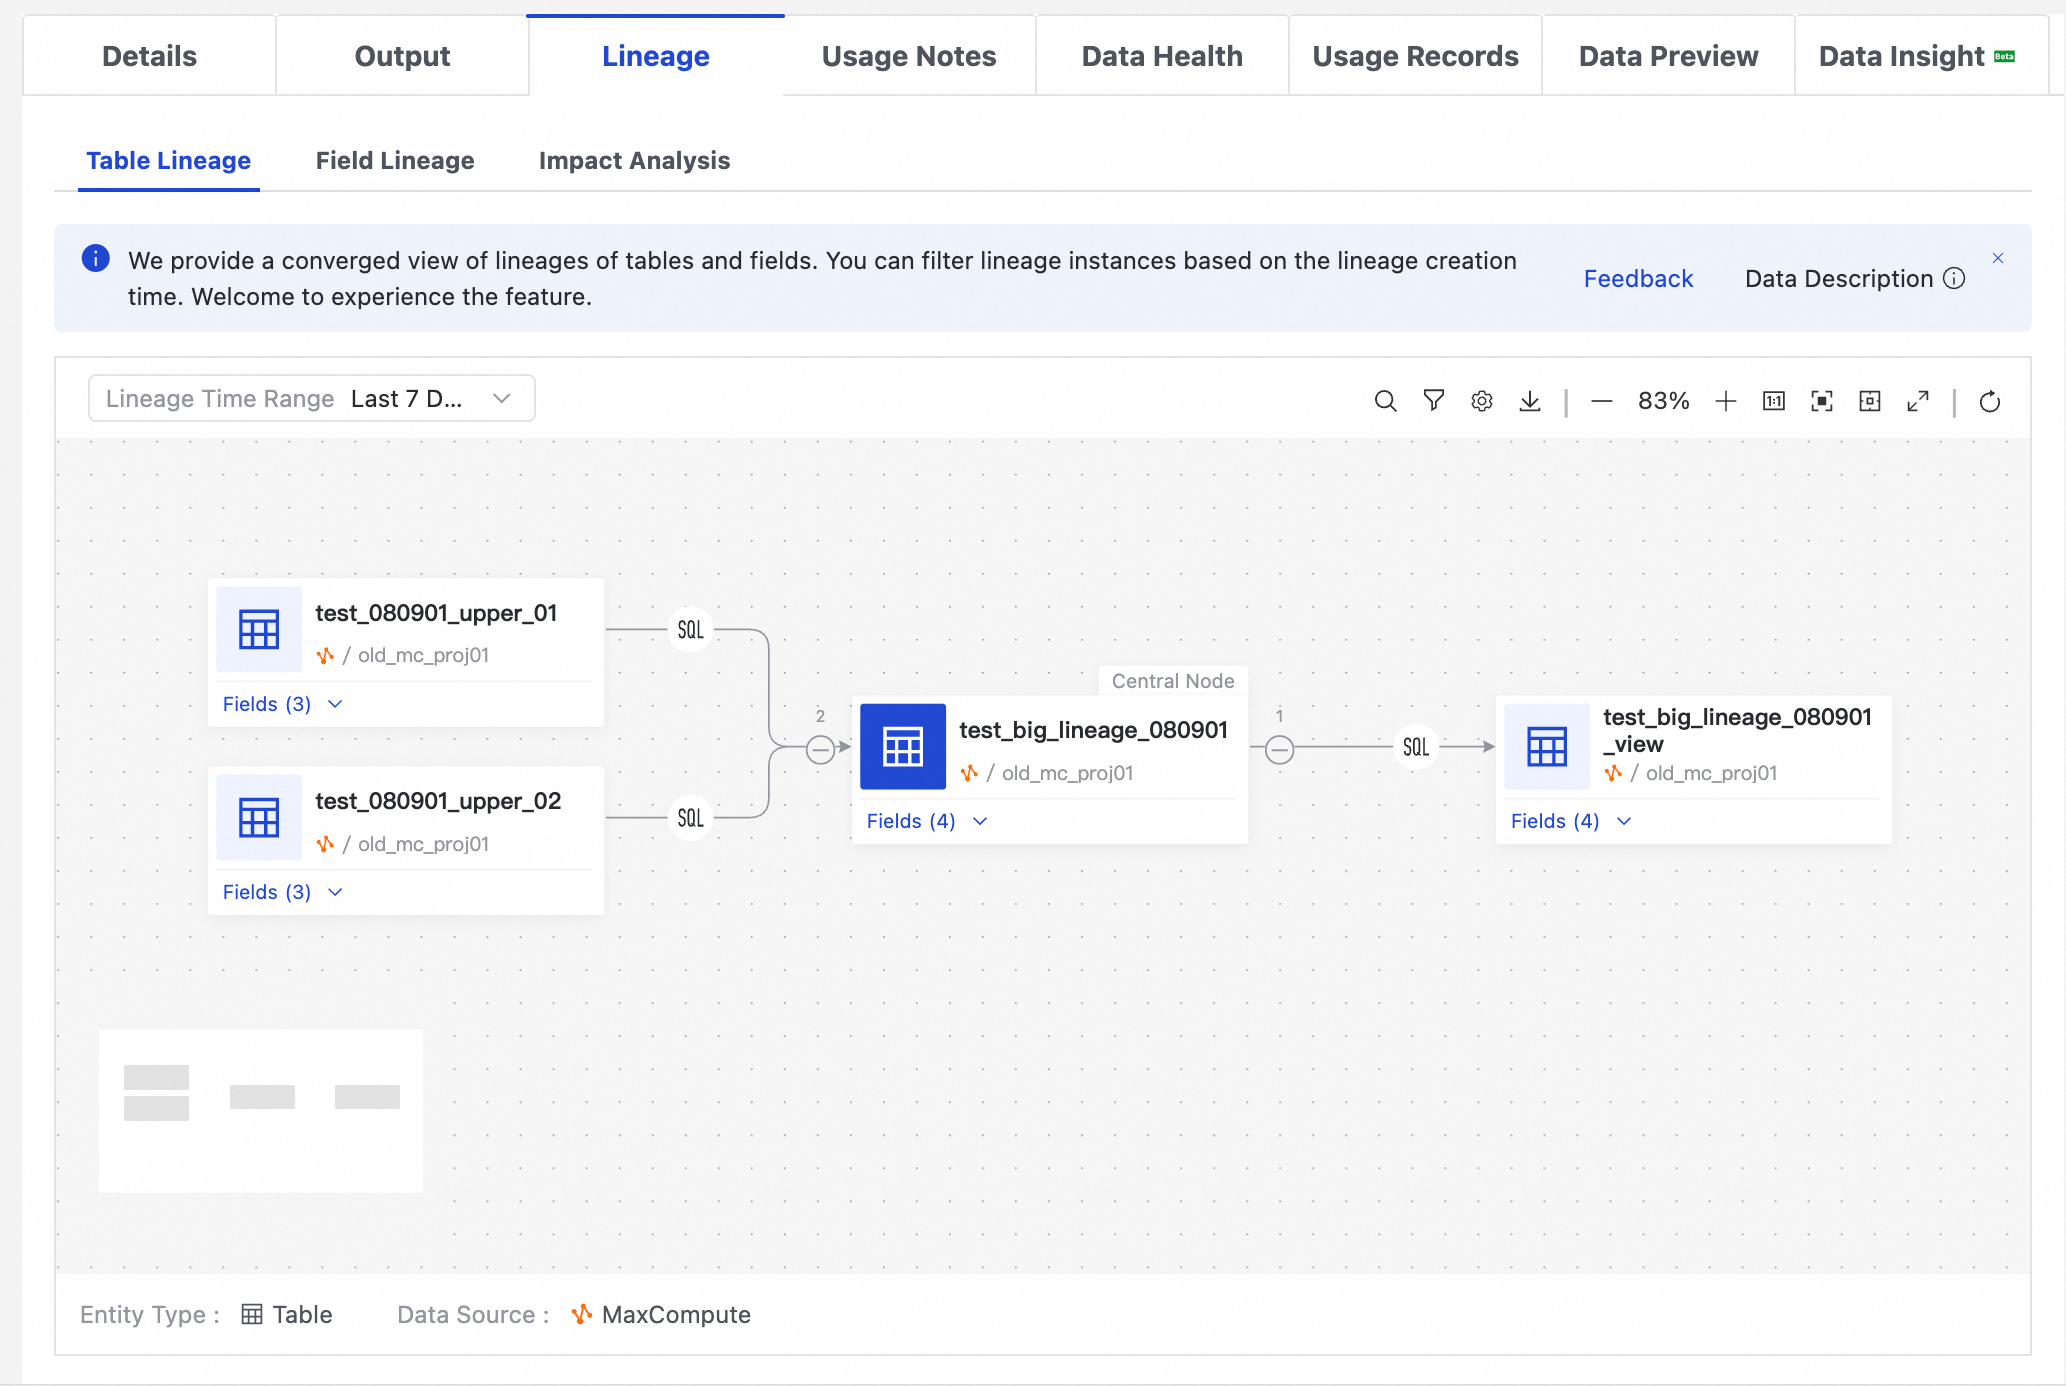Switch to the Field Lineage tab

click(x=395, y=160)
